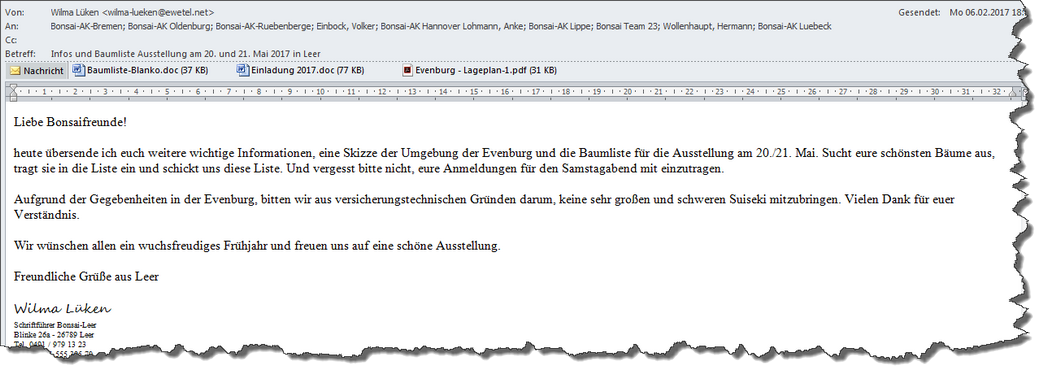
Task: Click signature name 'Wilma Lüken'
Action: (63, 309)
